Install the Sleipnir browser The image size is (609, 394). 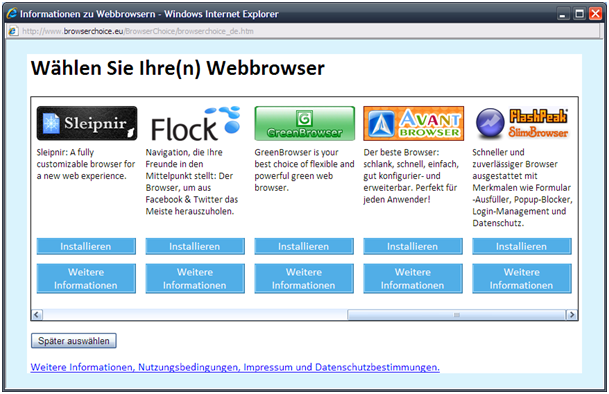coord(86,246)
